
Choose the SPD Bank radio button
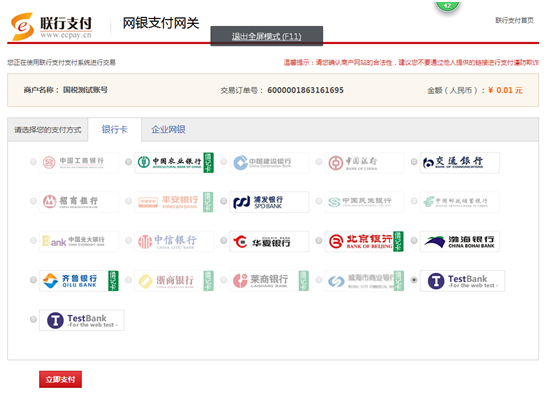pyautogui.click(x=224, y=201)
